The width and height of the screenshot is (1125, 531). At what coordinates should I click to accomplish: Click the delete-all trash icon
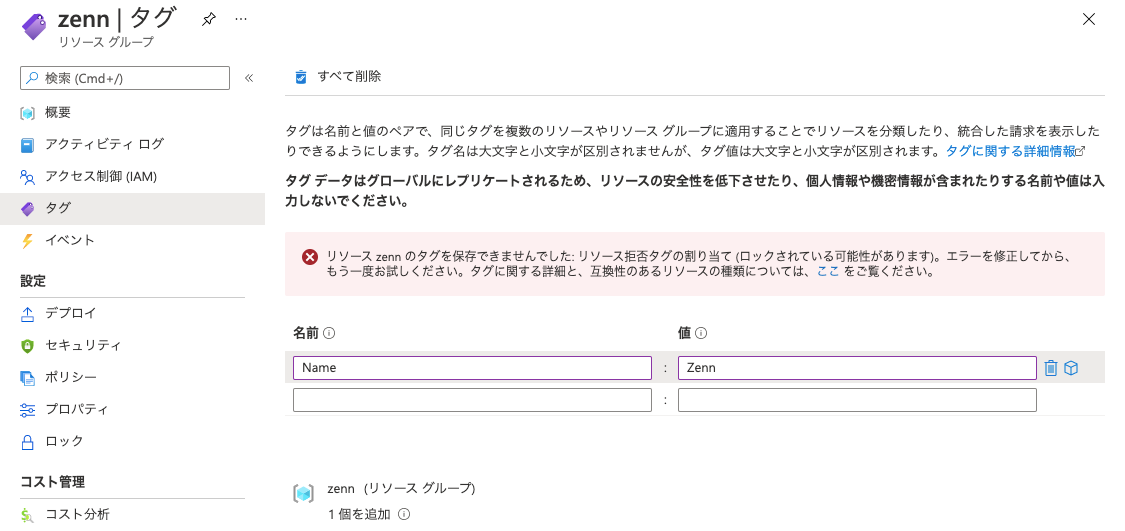(x=301, y=77)
